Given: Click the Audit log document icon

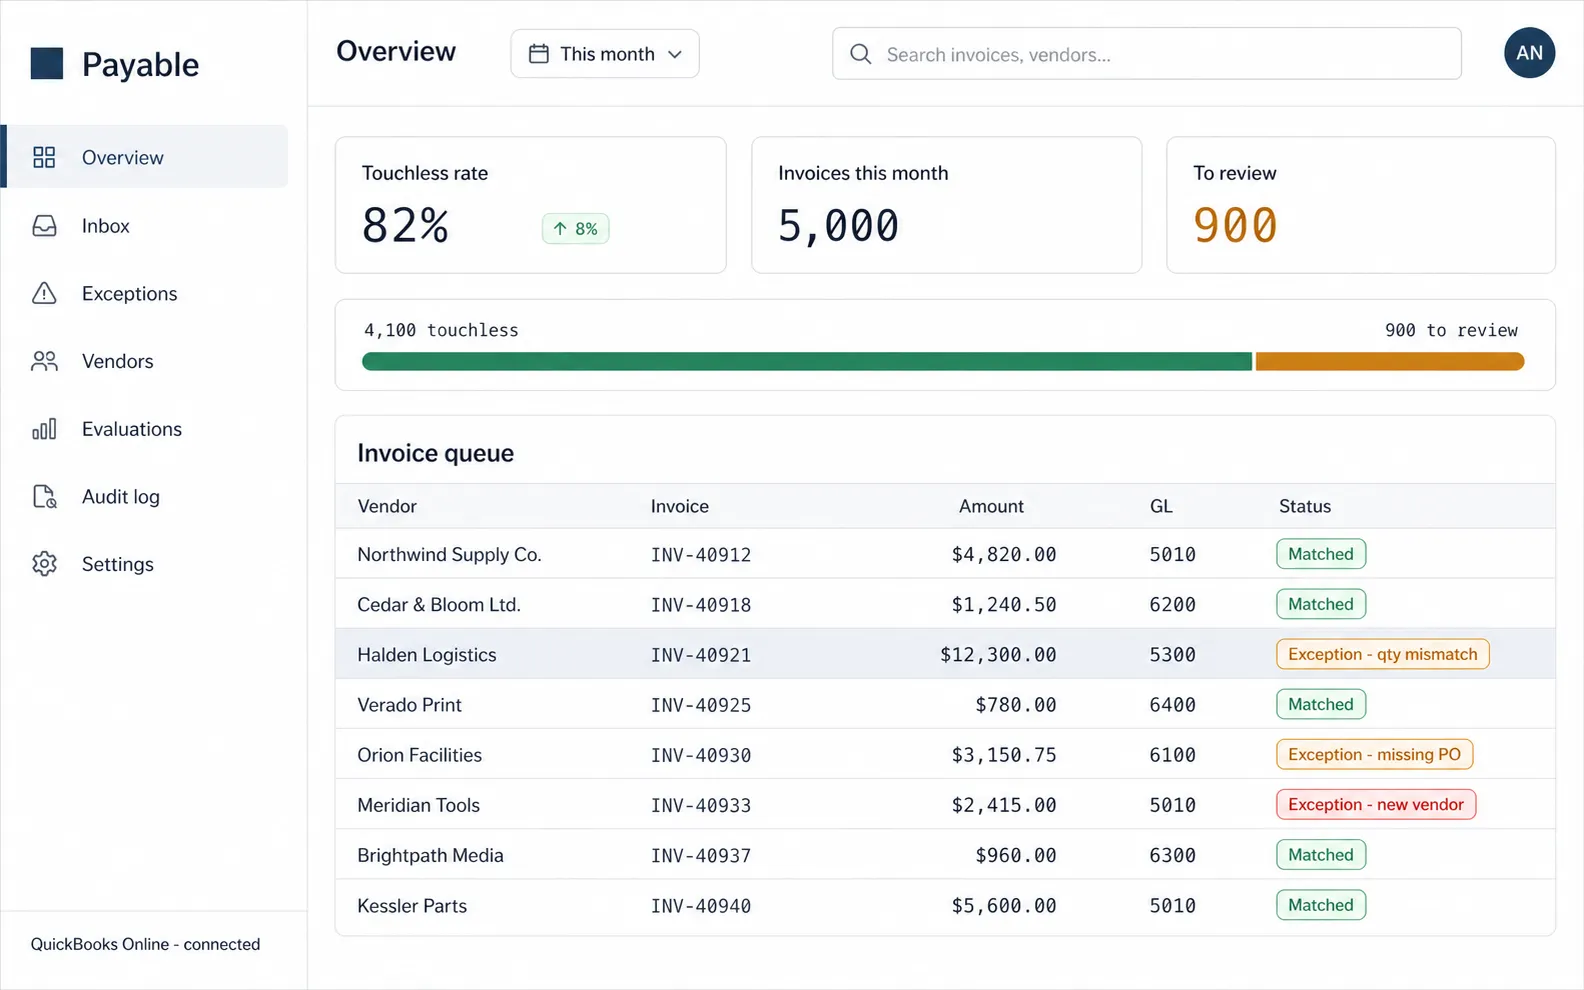Looking at the screenshot, I should click(44, 496).
